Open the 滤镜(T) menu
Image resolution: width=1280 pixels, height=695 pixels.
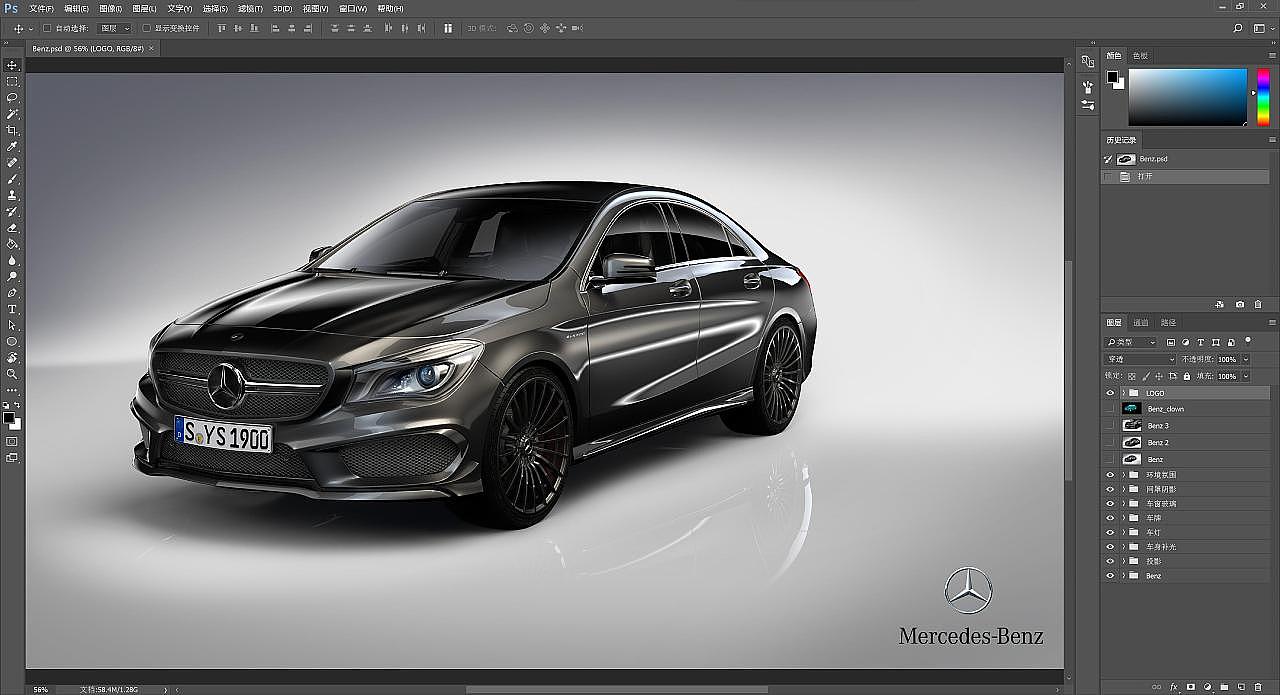(x=250, y=8)
